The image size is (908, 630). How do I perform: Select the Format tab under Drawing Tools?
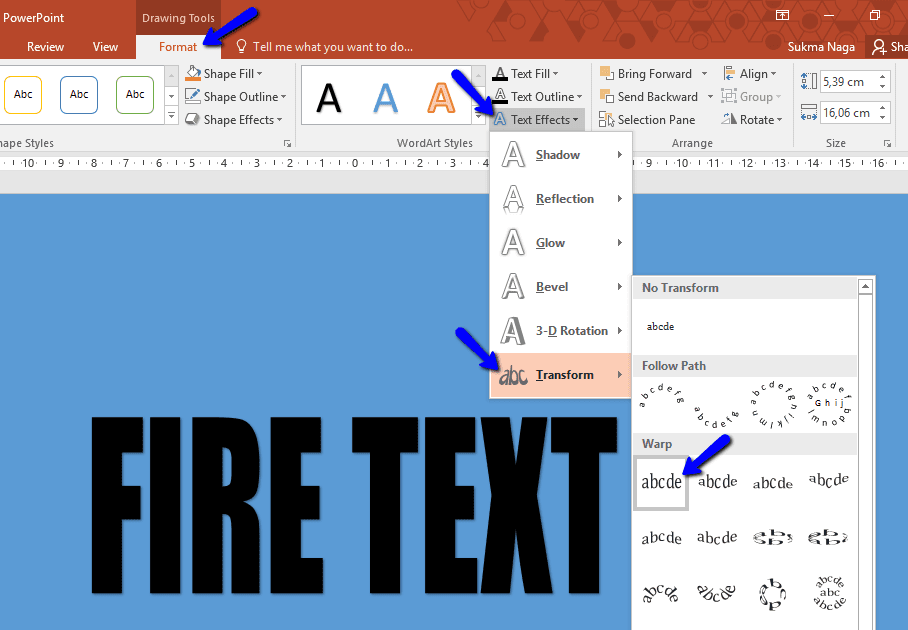point(177,46)
